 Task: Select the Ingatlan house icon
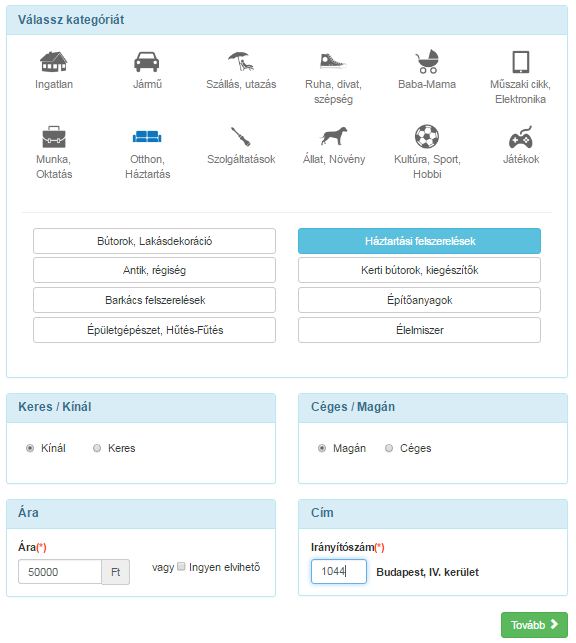(54, 62)
